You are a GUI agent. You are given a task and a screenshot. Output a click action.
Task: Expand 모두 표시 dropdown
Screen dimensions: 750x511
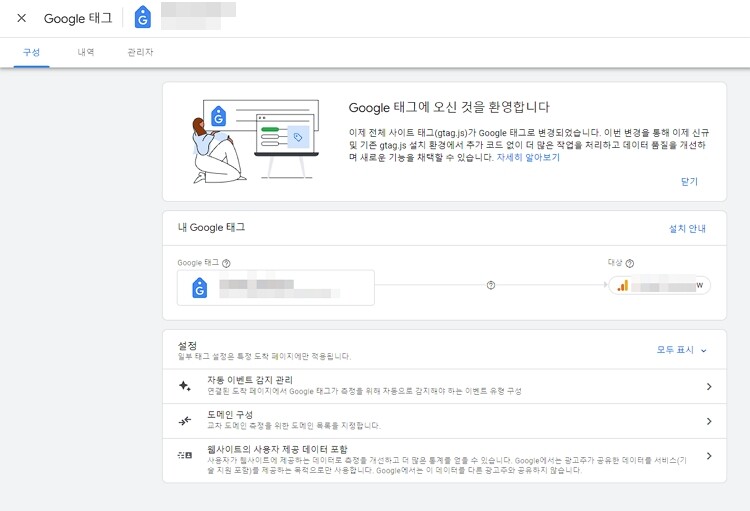pos(682,350)
